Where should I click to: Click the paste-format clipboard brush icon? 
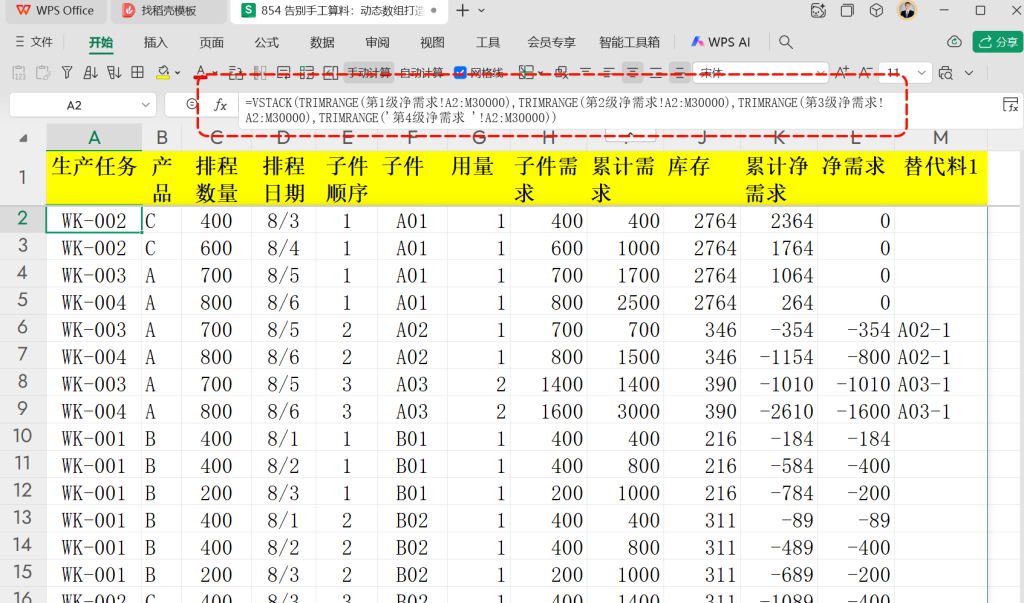pos(43,73)
